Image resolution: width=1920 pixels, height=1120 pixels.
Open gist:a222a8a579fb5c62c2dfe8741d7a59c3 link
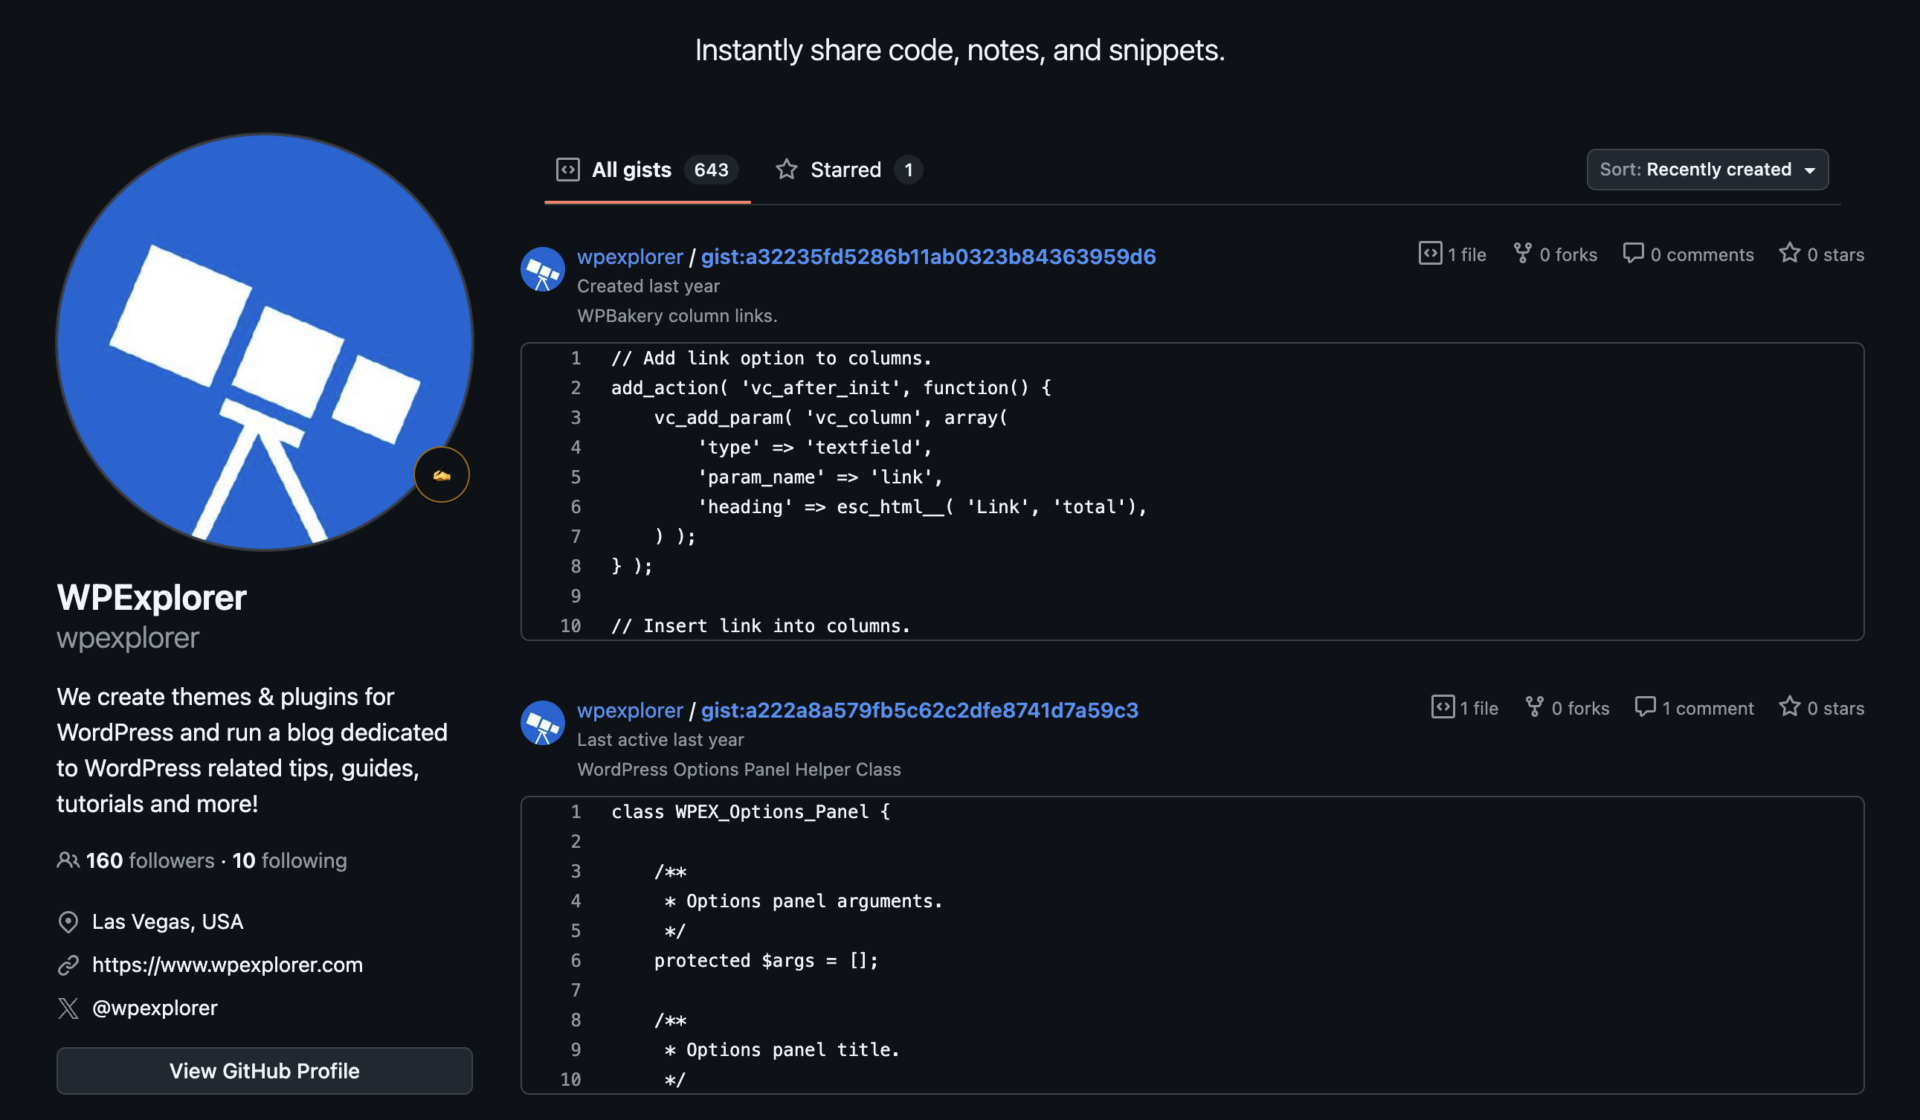pyautogui.click(x=919, y=711)
